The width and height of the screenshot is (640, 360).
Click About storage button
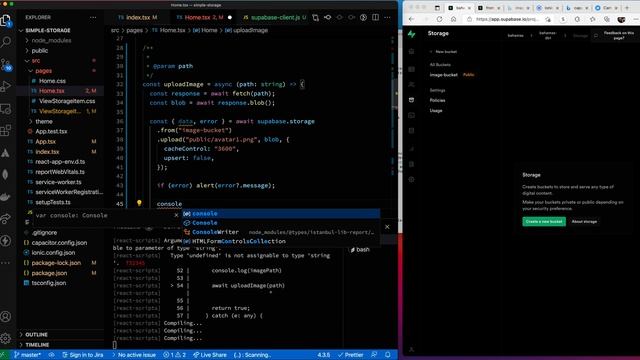pos(584,221)
